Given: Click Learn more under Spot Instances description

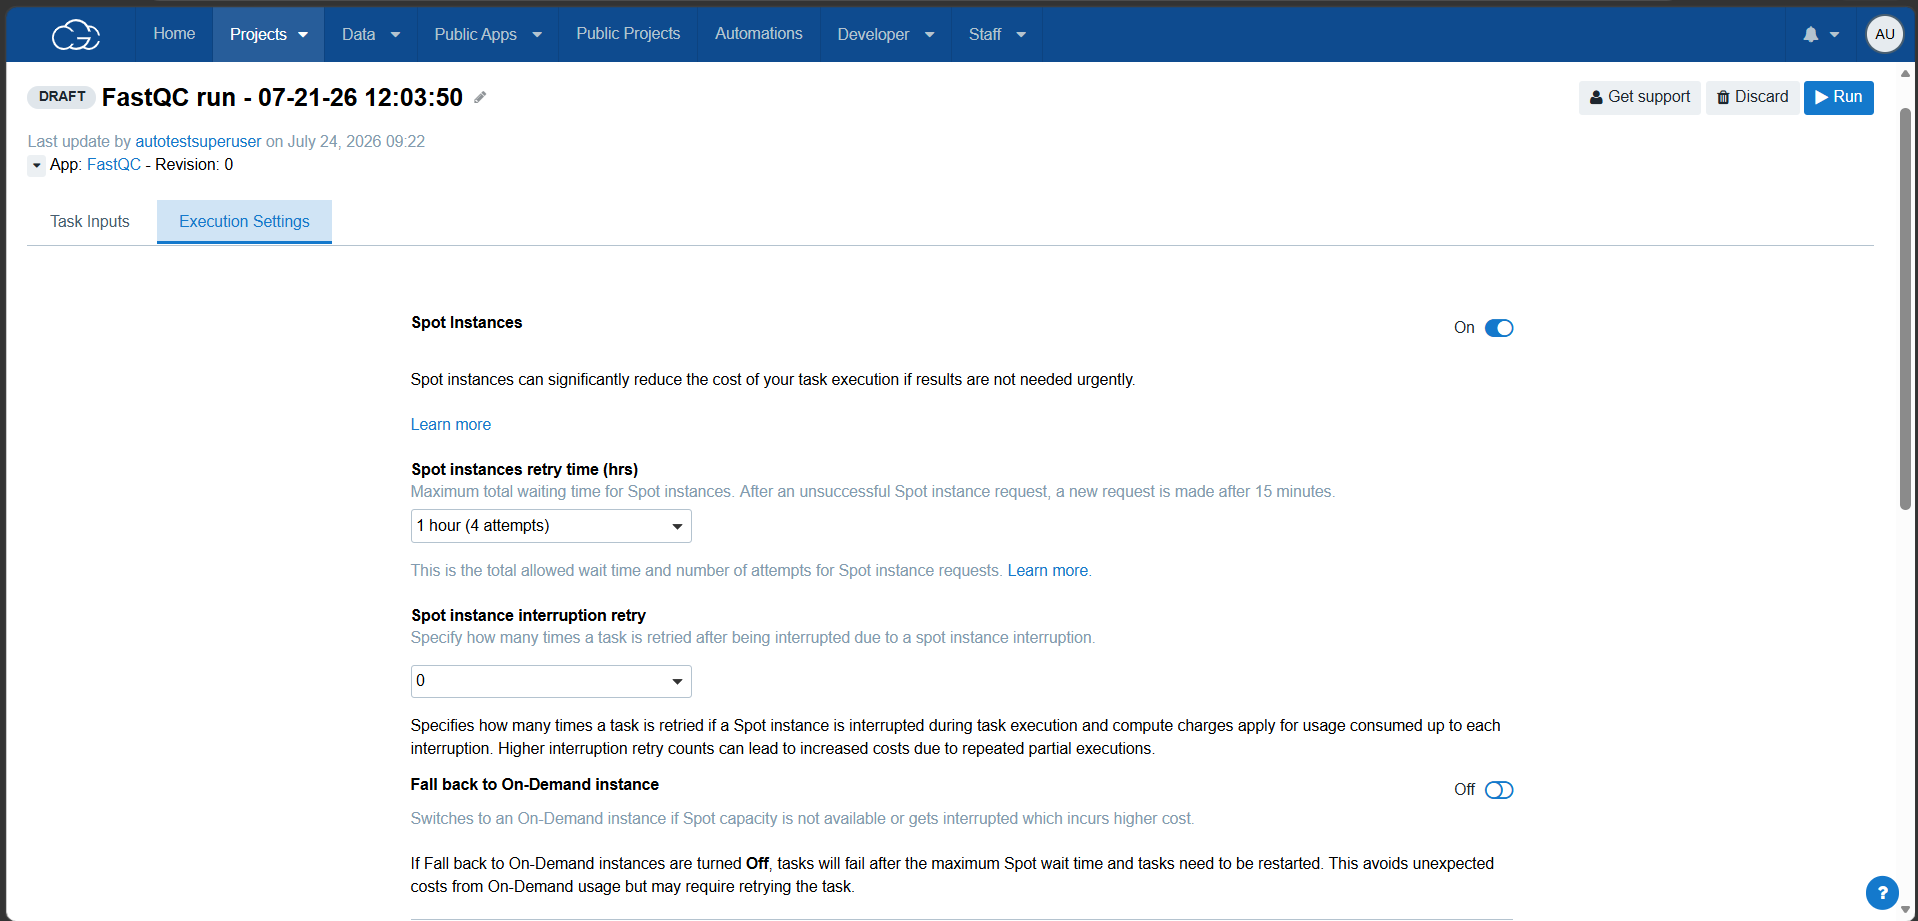Looking at the screenshot, I should [x=451, y=425].
